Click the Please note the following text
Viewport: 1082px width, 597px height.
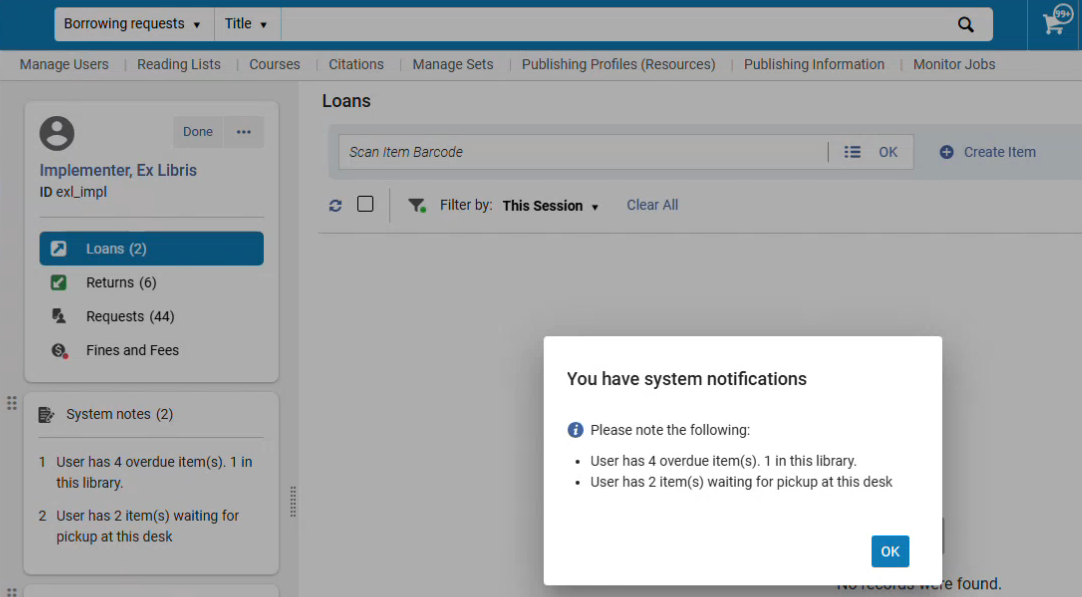pyautogui.click(x=670, y=430)
